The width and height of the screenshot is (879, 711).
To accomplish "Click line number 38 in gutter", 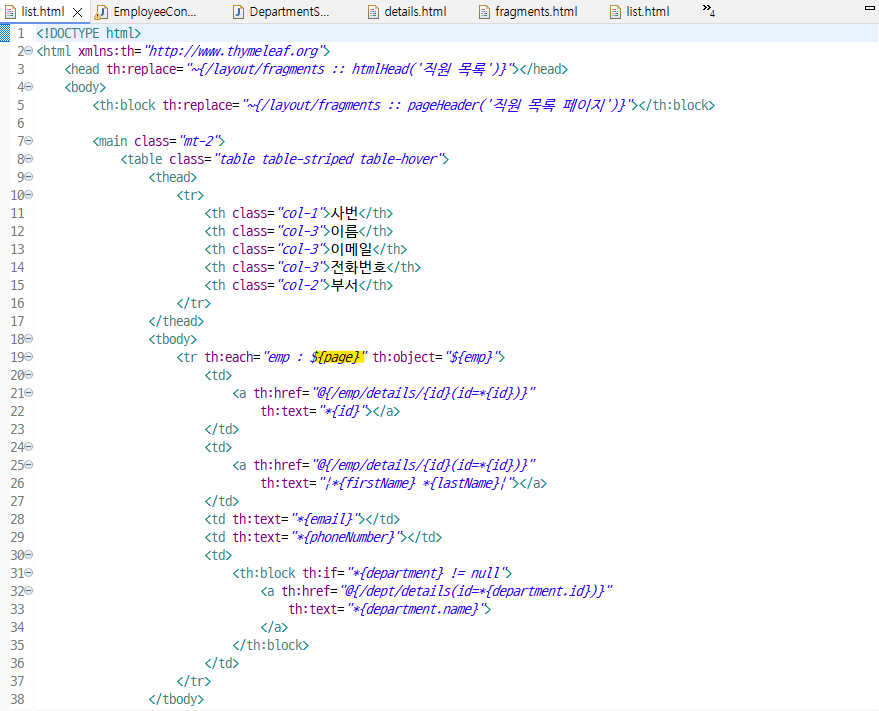I will coord(17,699).
